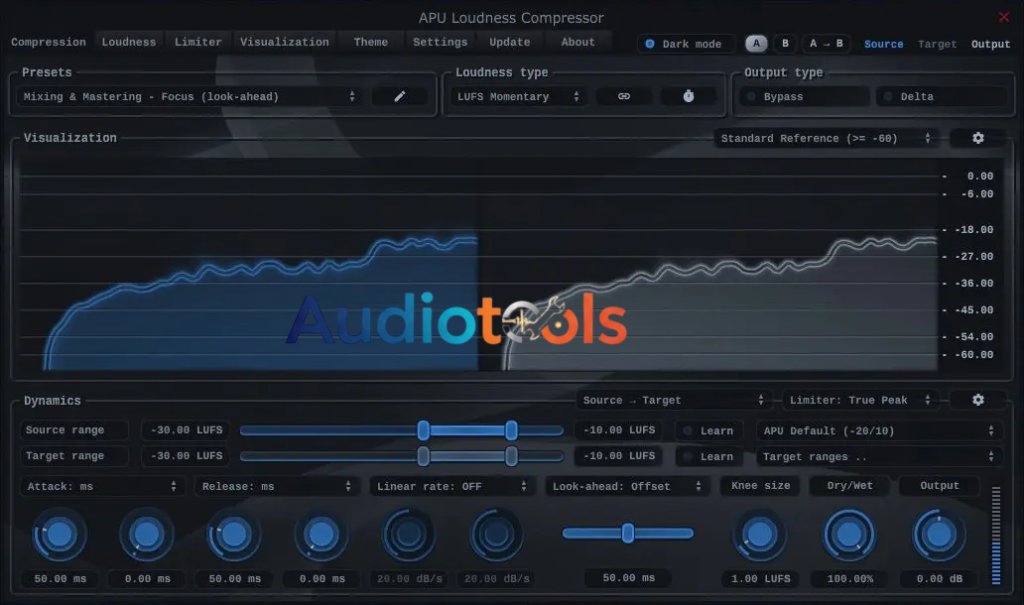Switch to the Compression tab
1024x605 pixels.
coord(48,41)
